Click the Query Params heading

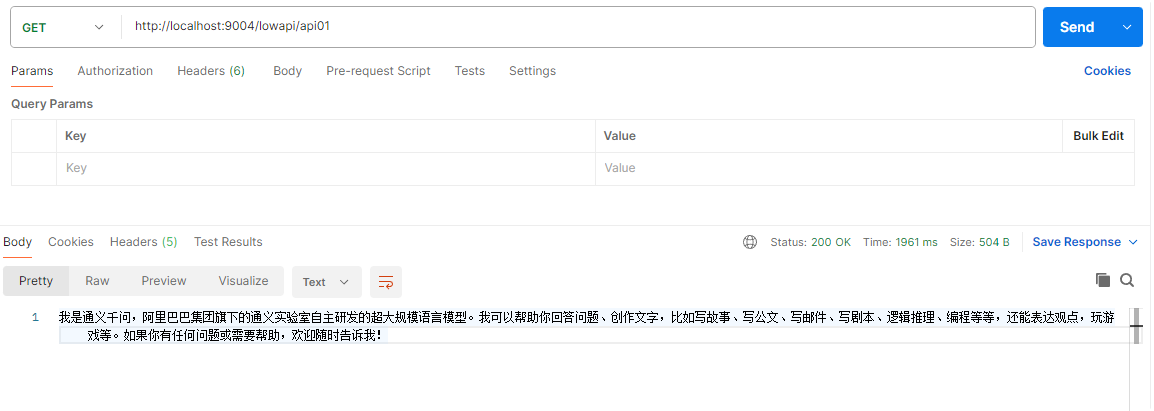[52, 104]
